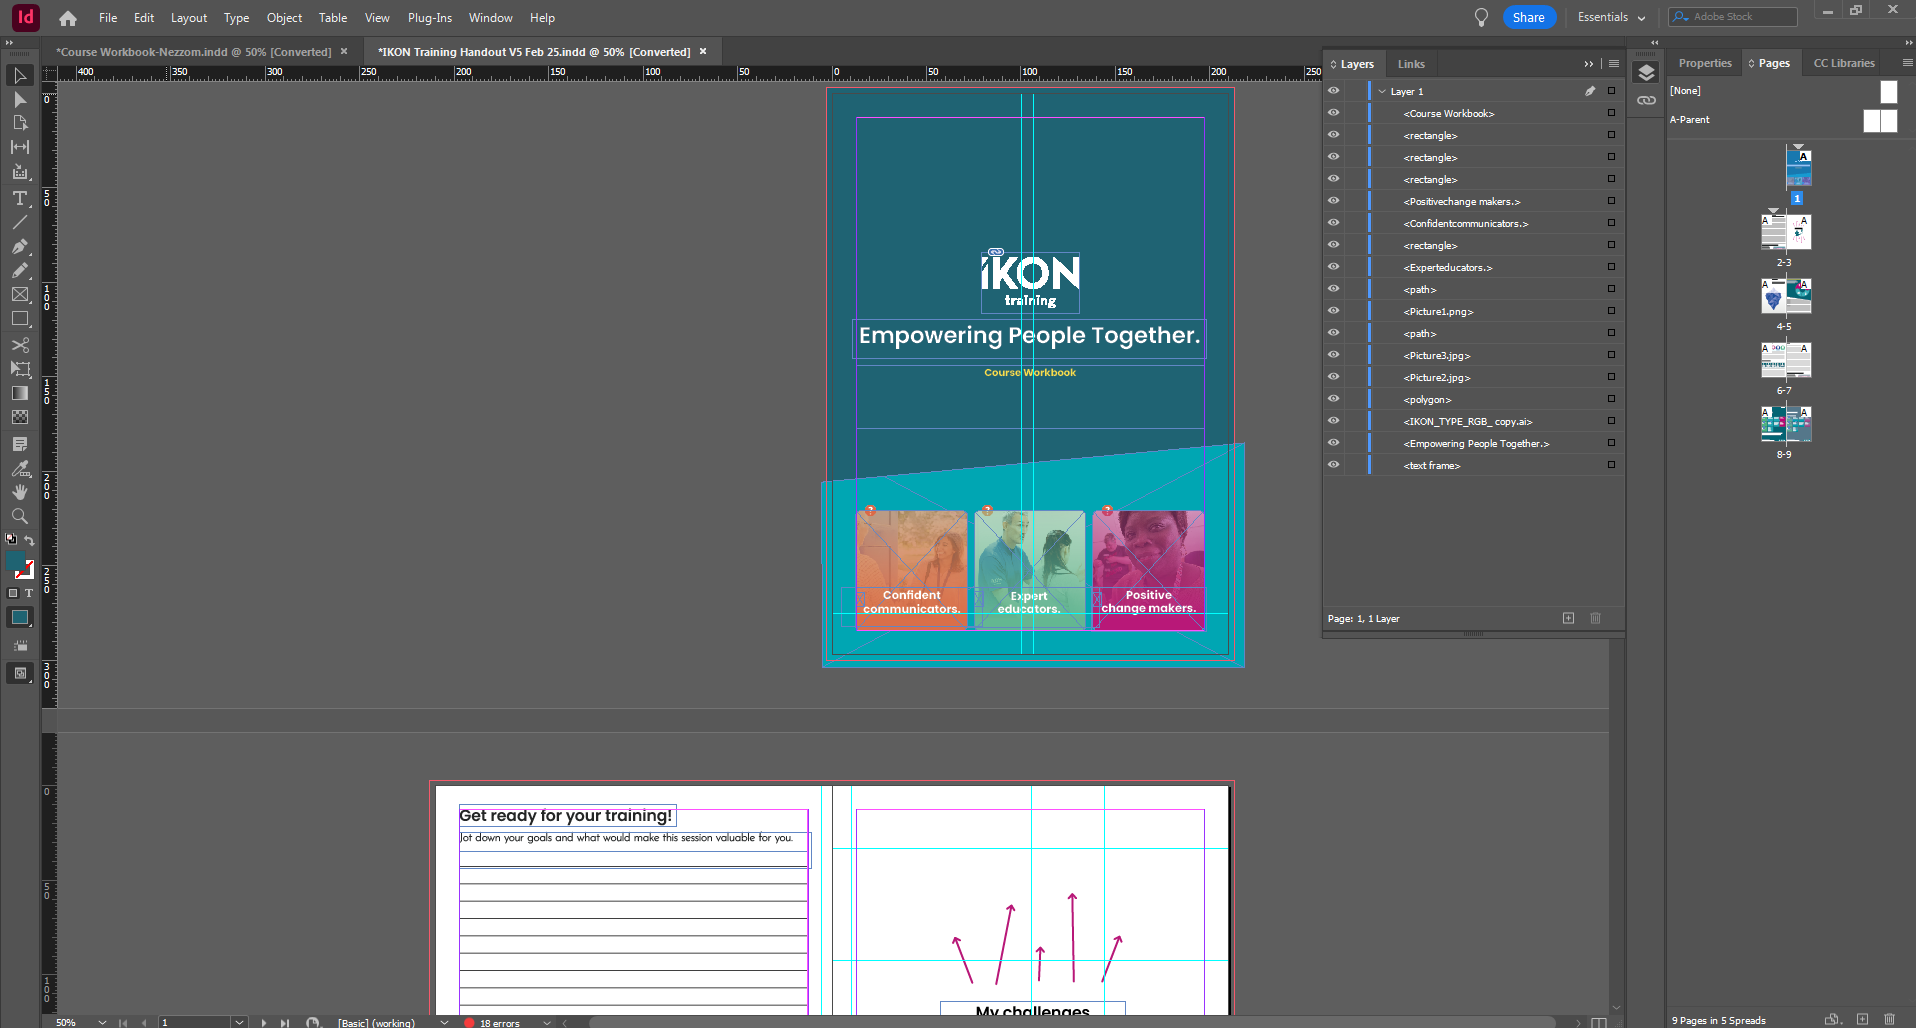The height and width of the screenshot is (1028, 1916).
Task: Open the Object menu
Action: (x=284, y=18)
